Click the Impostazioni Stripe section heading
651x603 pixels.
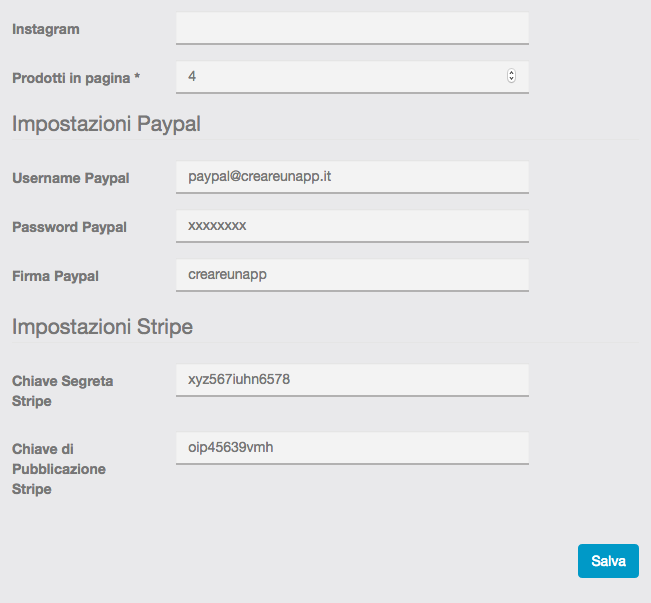102,327
